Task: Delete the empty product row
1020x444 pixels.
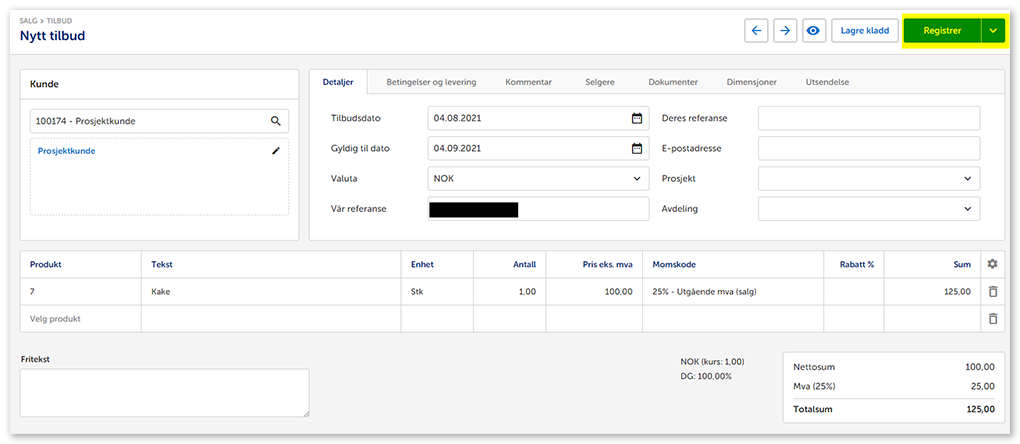Action: [x=992, y=319]
